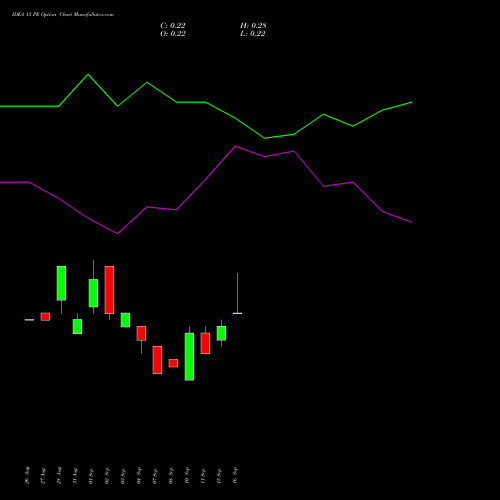Screen dimensions: 500x500
Task: Select the 03 Sep date label
Action: pos(123,475)
